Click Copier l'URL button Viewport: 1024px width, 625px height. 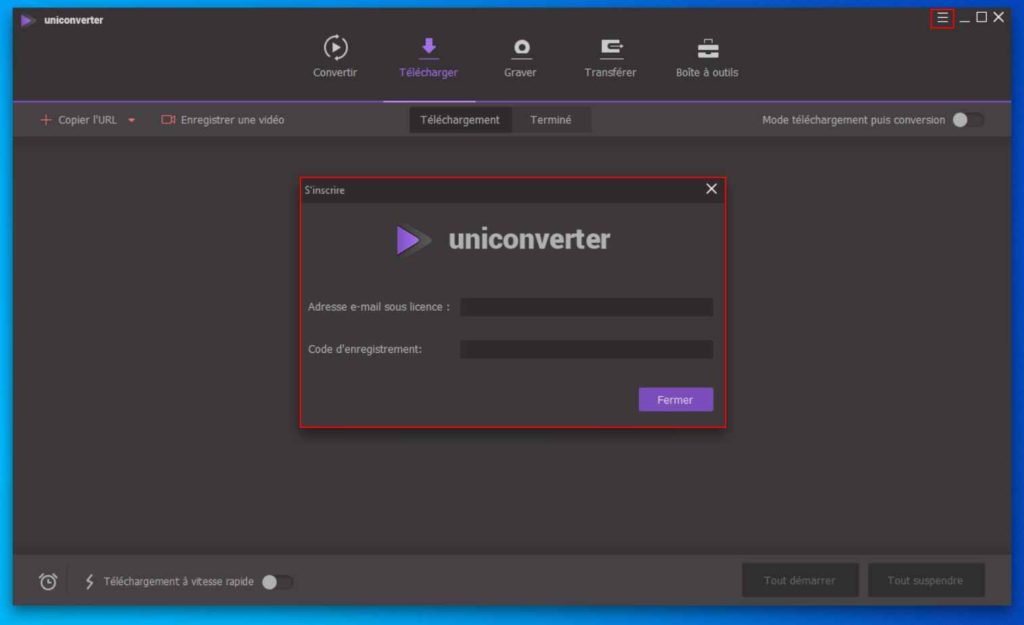tap(80, 120)
